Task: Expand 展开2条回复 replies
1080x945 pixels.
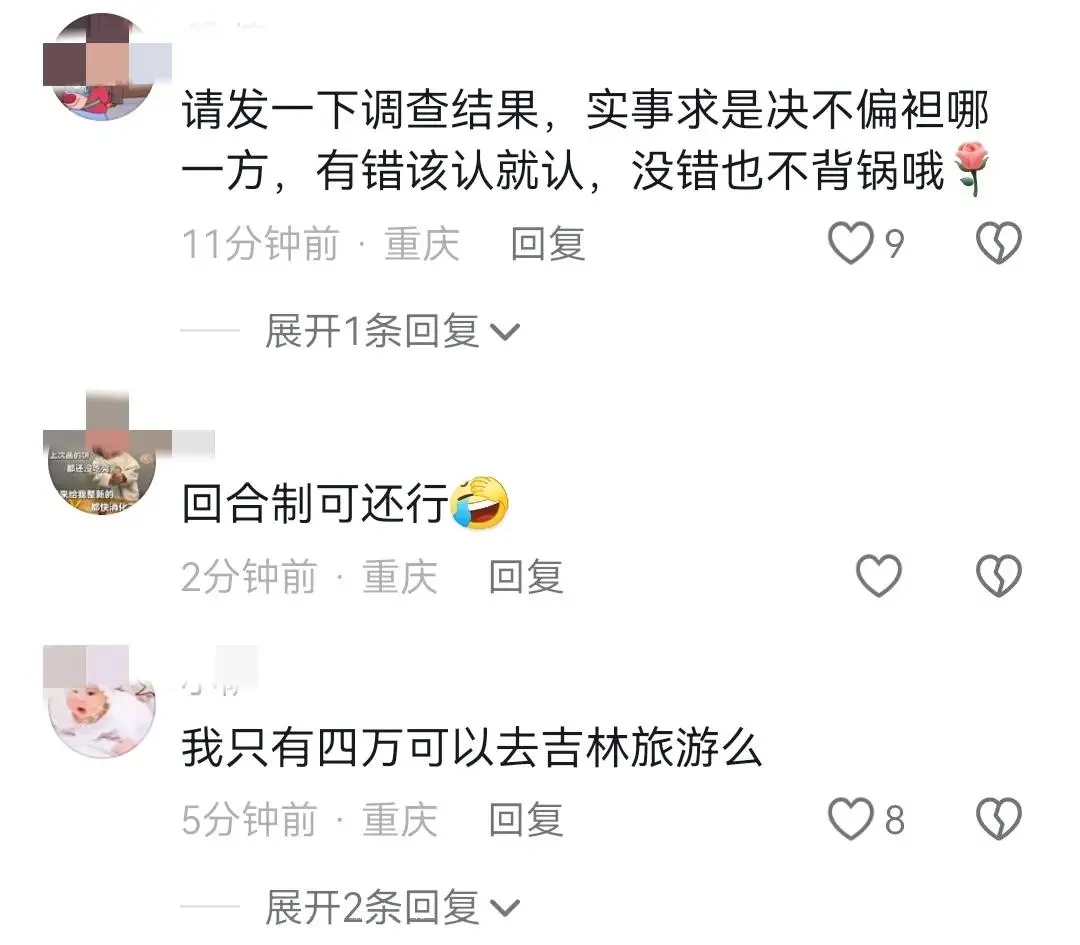Action: click(x=392, y=907)
